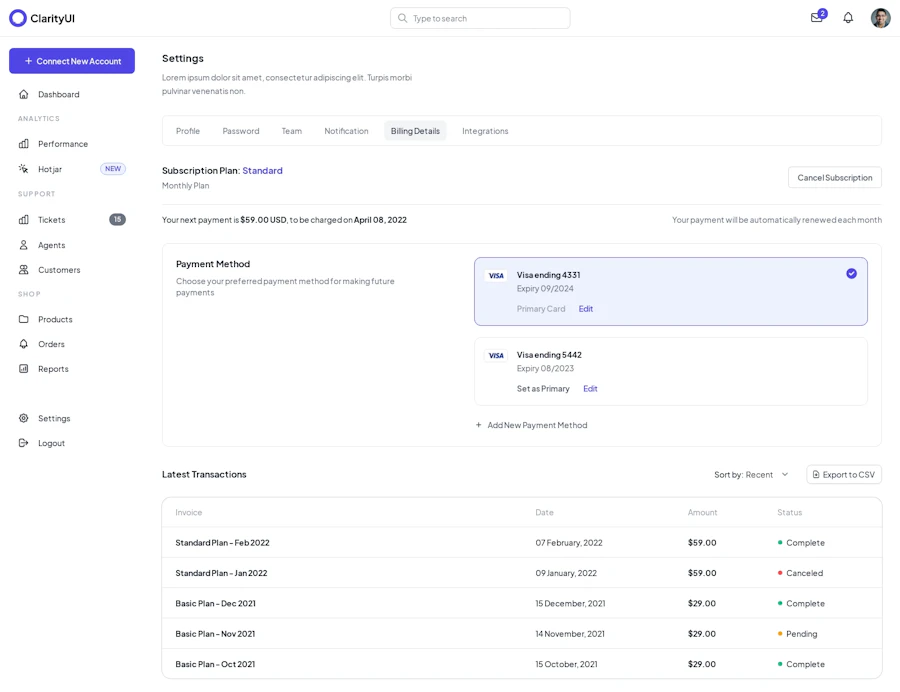900x692 pixels.
Task: Click the Hotjar cursor icon
Action: point(24,169)
